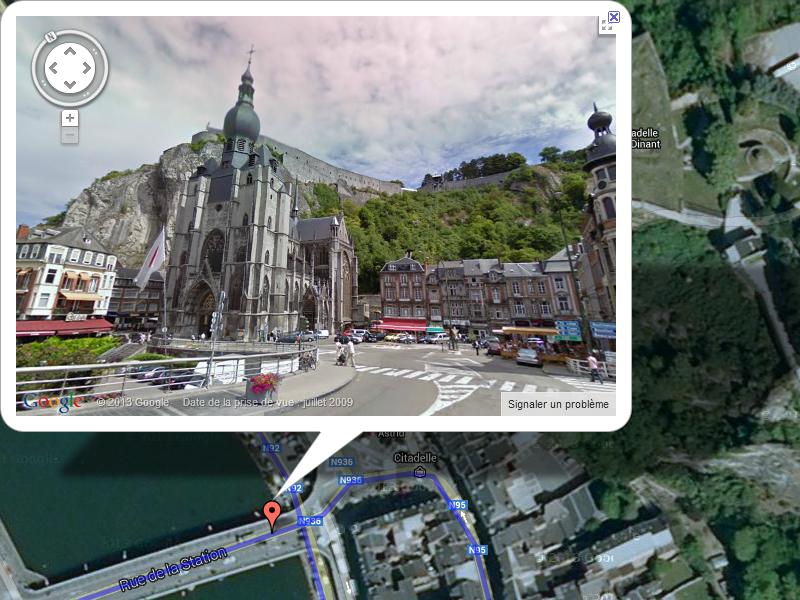The image size is (800, 600).
Task: Rotate Street View right with the right arrow
Action: pos(87,69)
